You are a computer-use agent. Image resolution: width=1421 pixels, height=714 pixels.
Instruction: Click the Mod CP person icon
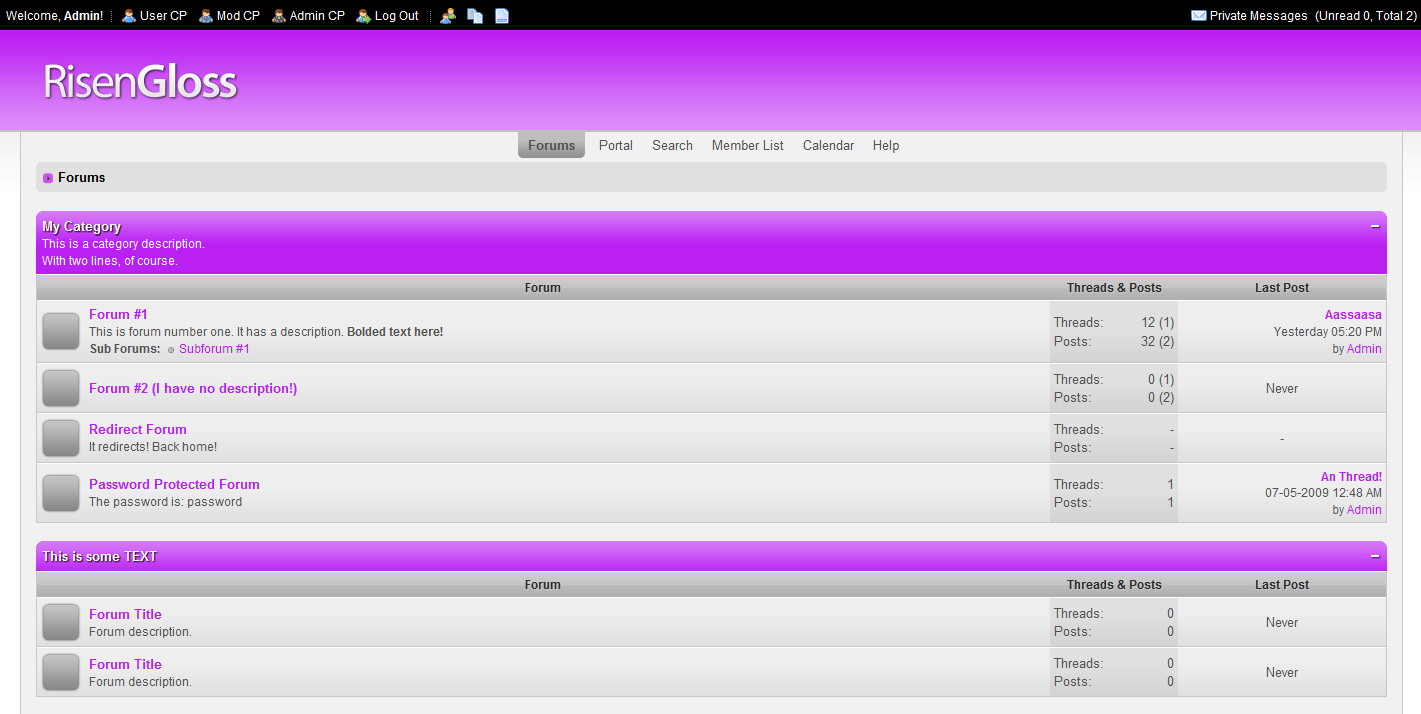coord(206,16)
